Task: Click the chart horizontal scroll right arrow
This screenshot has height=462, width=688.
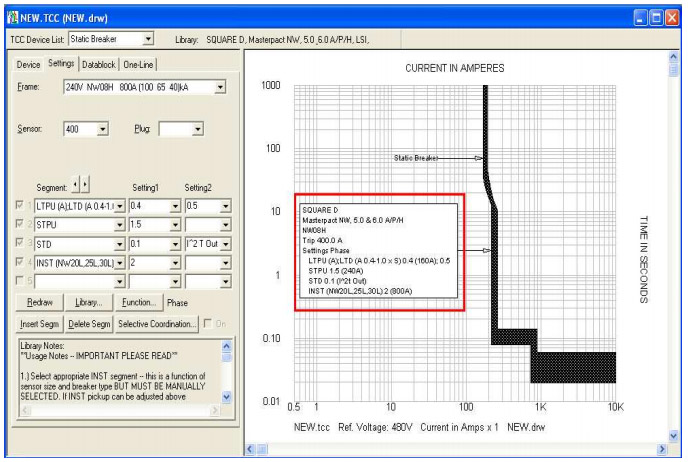Action: pyautogui.click(x=662, y=449)
